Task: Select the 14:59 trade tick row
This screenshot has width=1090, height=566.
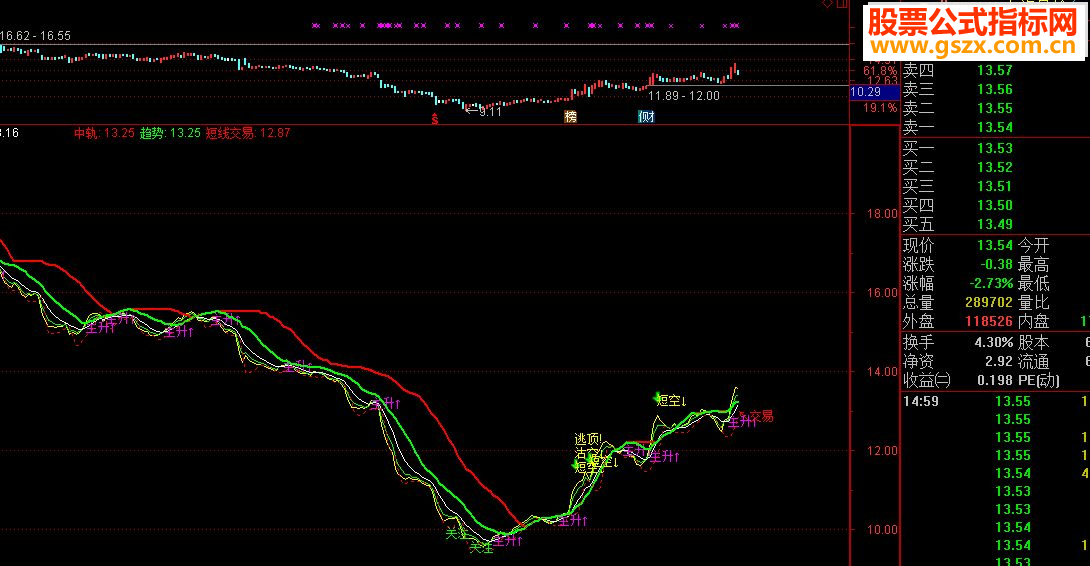Action: pyautogui.click(x=995, y=401)
